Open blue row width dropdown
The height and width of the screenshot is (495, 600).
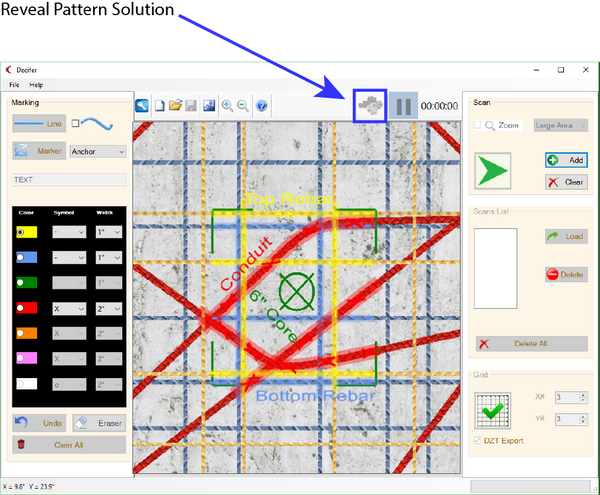109,257
